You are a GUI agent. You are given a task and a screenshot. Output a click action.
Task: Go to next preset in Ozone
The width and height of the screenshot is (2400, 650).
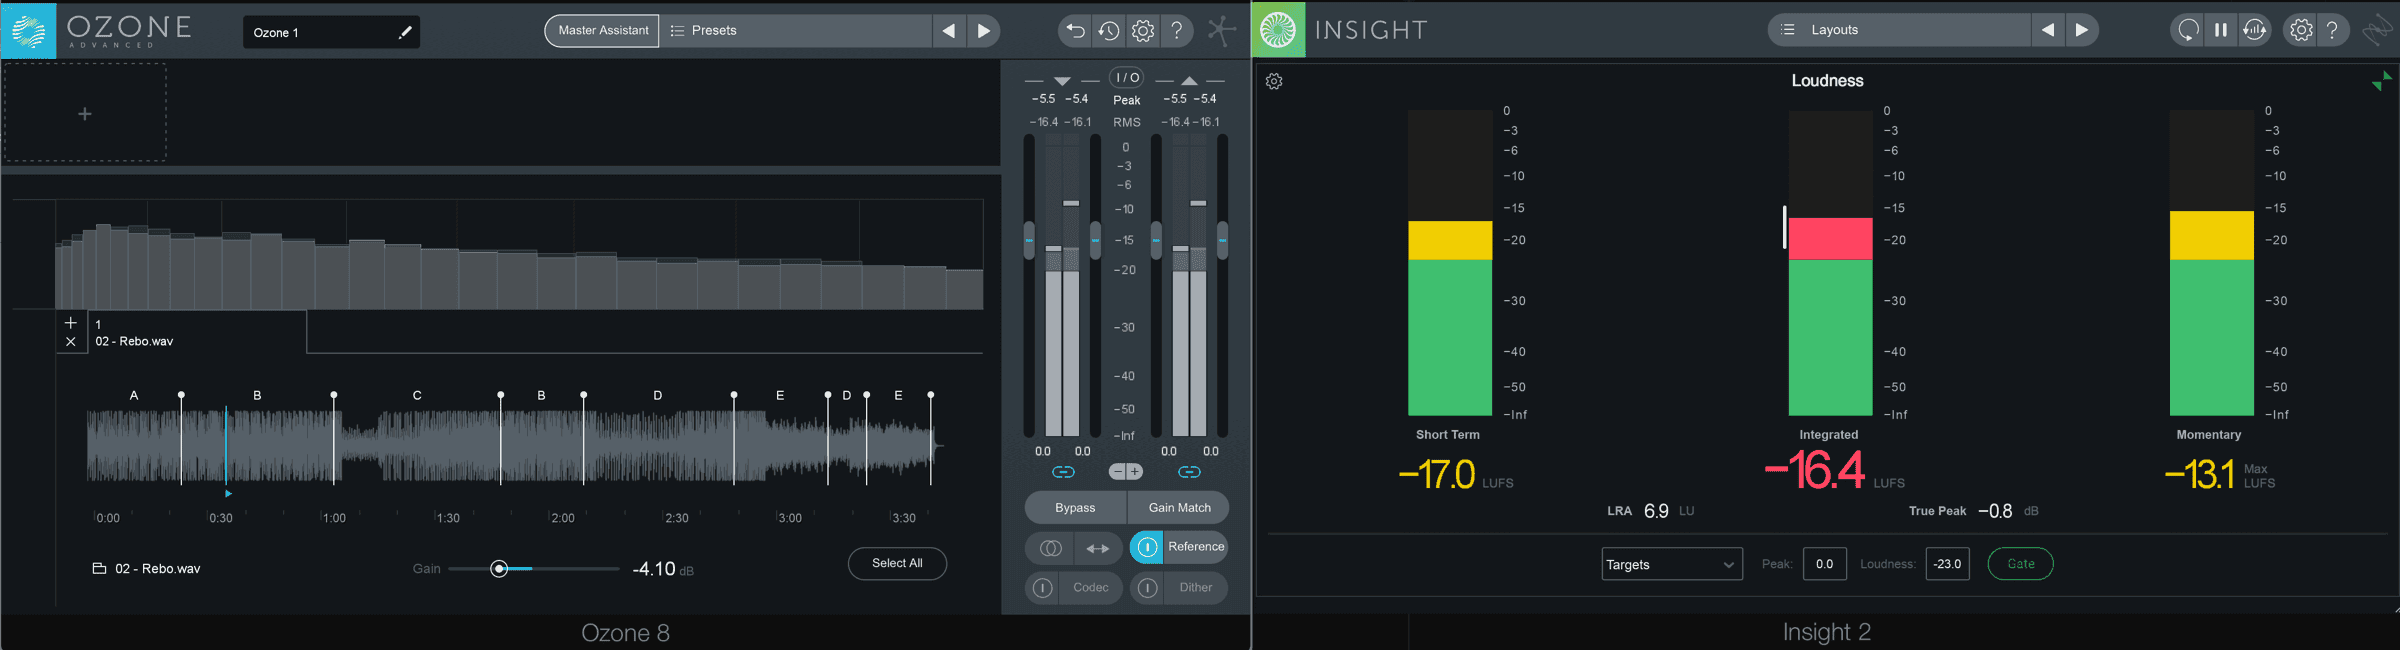pos(983,31)
